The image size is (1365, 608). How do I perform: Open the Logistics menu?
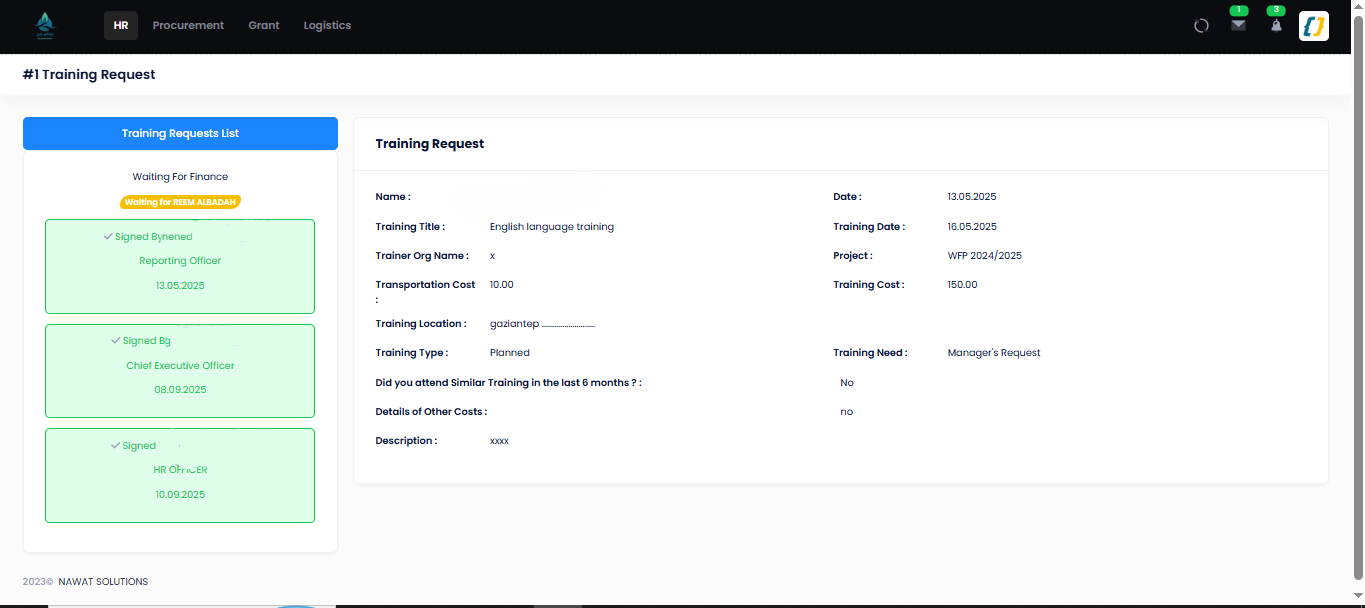pos(327,25)
